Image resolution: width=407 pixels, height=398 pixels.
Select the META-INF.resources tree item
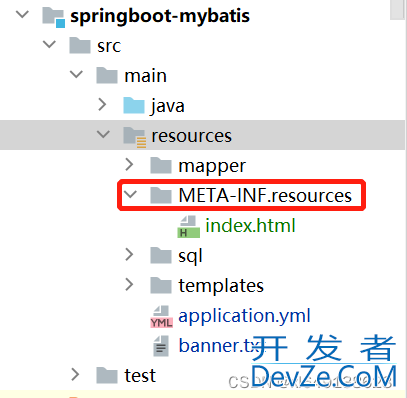pos(265,195)
